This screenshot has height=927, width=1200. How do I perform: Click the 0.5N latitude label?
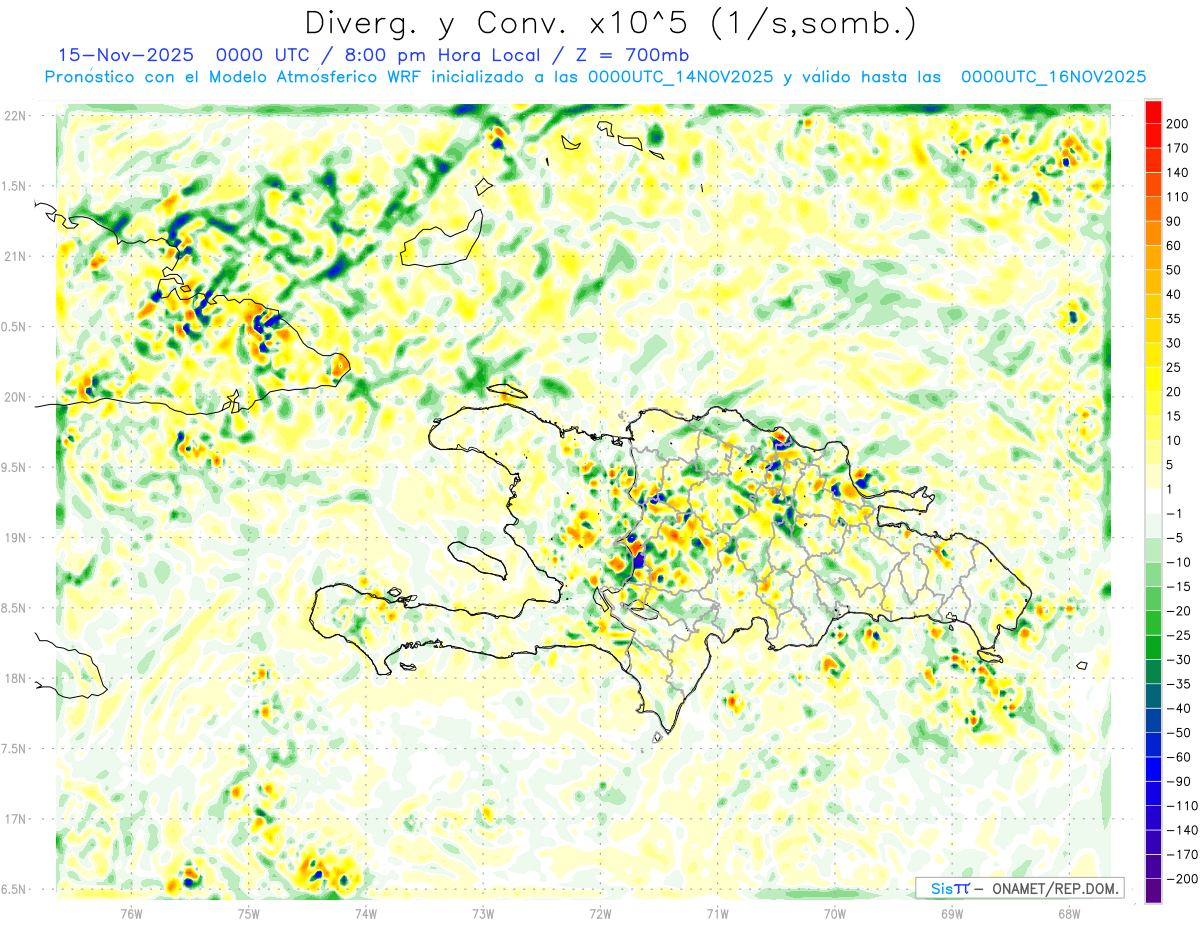point(15,327)
